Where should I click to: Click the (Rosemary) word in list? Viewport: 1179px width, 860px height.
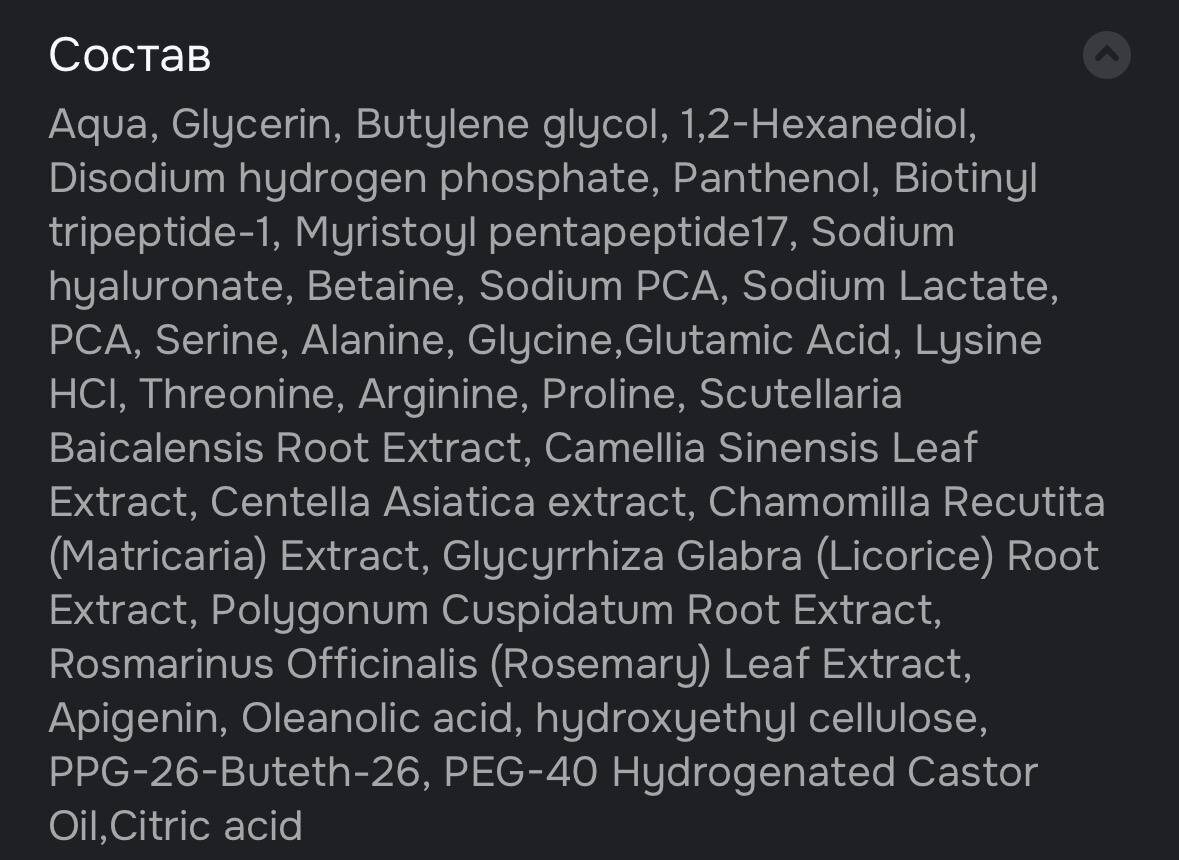(x=600, y=665)
